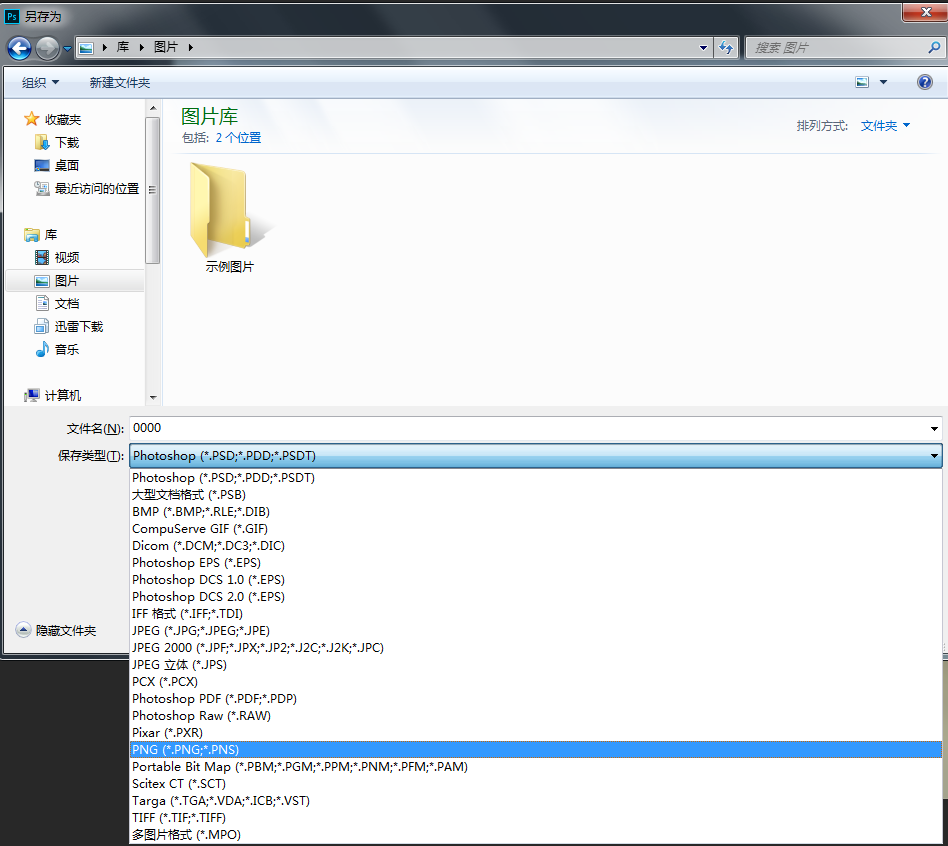Open the 排列方式 文件夹 dropdown
The image size is (948, 846).
[x=885, y=126]
